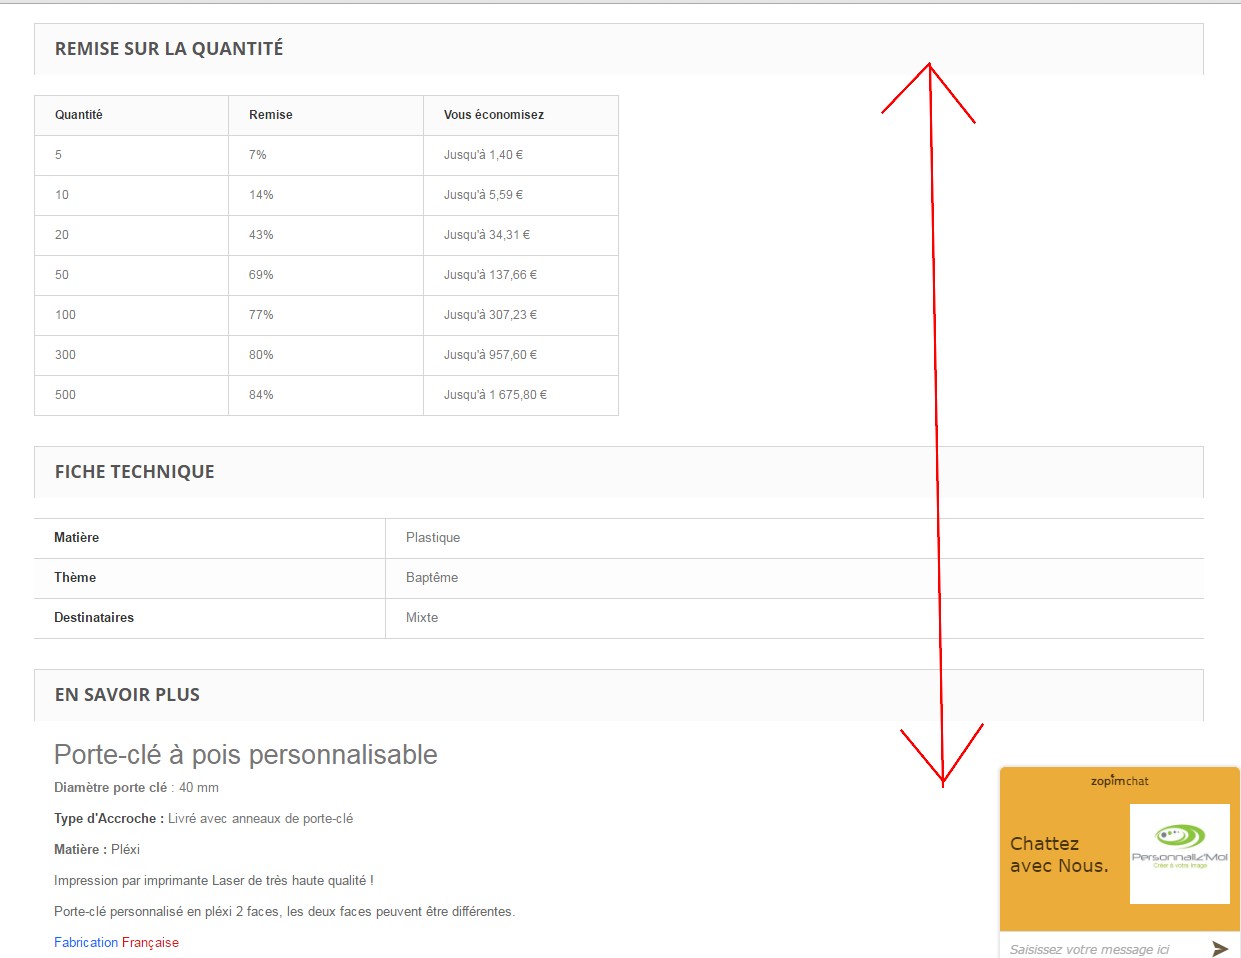Click discount cell '80%'

tap(326, 355)
